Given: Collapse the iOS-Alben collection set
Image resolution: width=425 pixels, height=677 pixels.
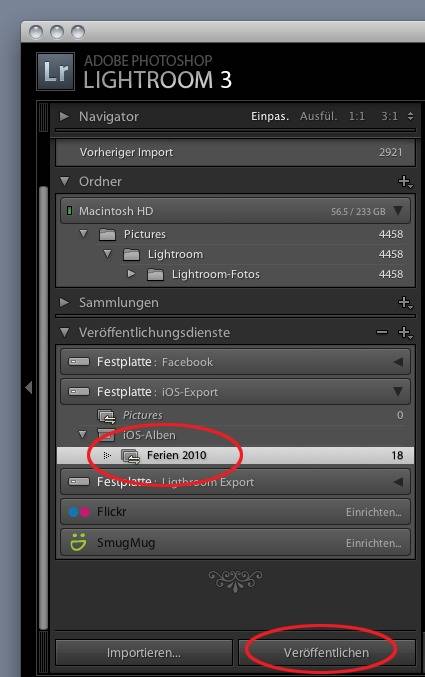Looking at the screenshot, I should (82, 434).
